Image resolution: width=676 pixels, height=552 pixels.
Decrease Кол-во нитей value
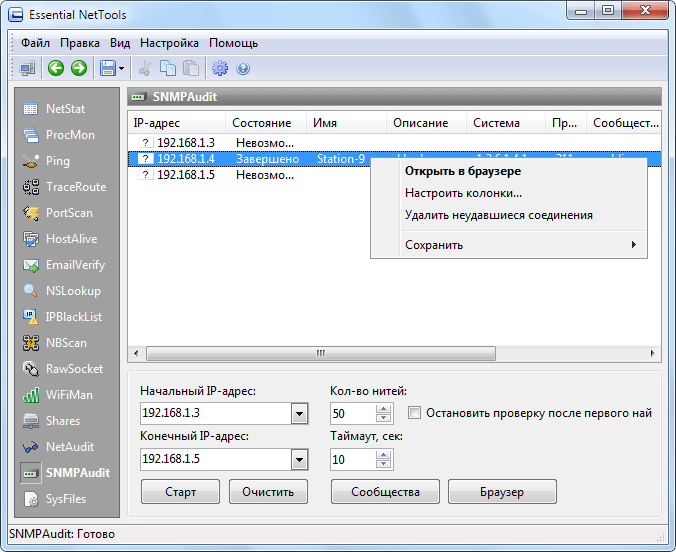point(383,418)
